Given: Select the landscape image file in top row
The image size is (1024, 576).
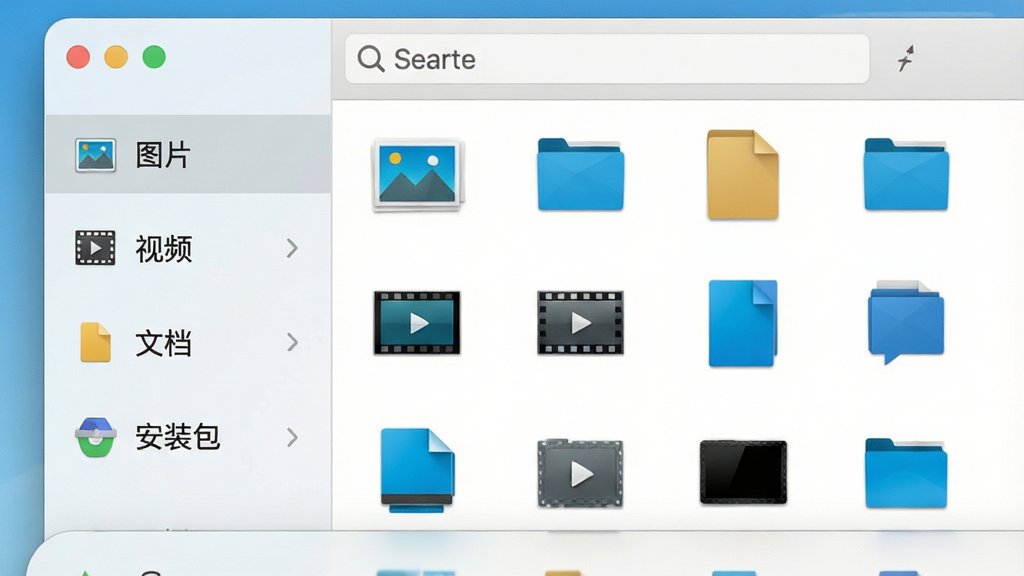Looking at the screenshot, I should [417, 174].
